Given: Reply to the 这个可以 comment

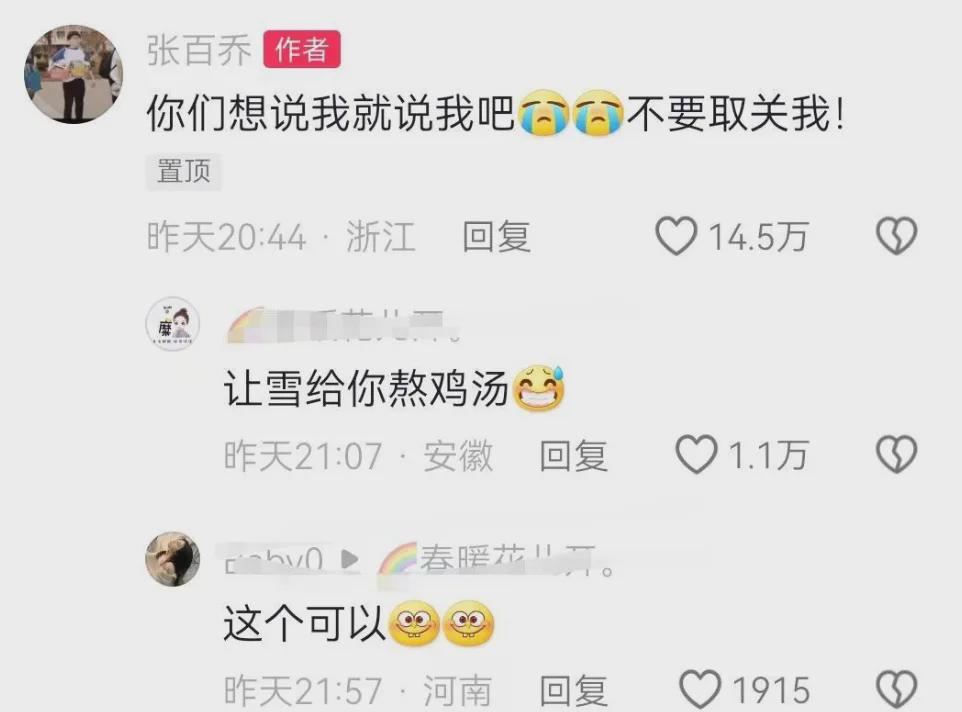Looking at the screenshot, I should [574, 691].
